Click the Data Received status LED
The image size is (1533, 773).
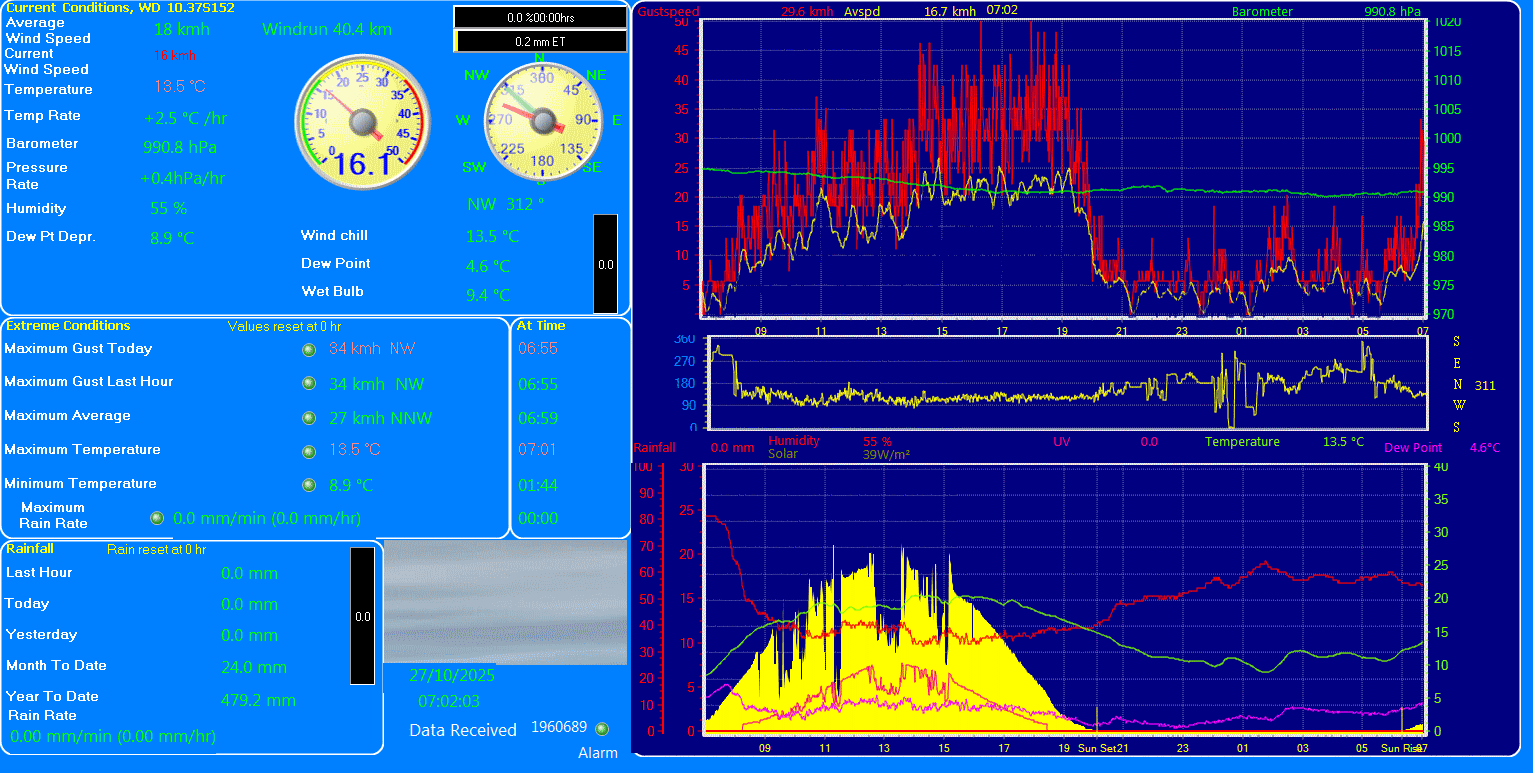click(x=602, y=729)
